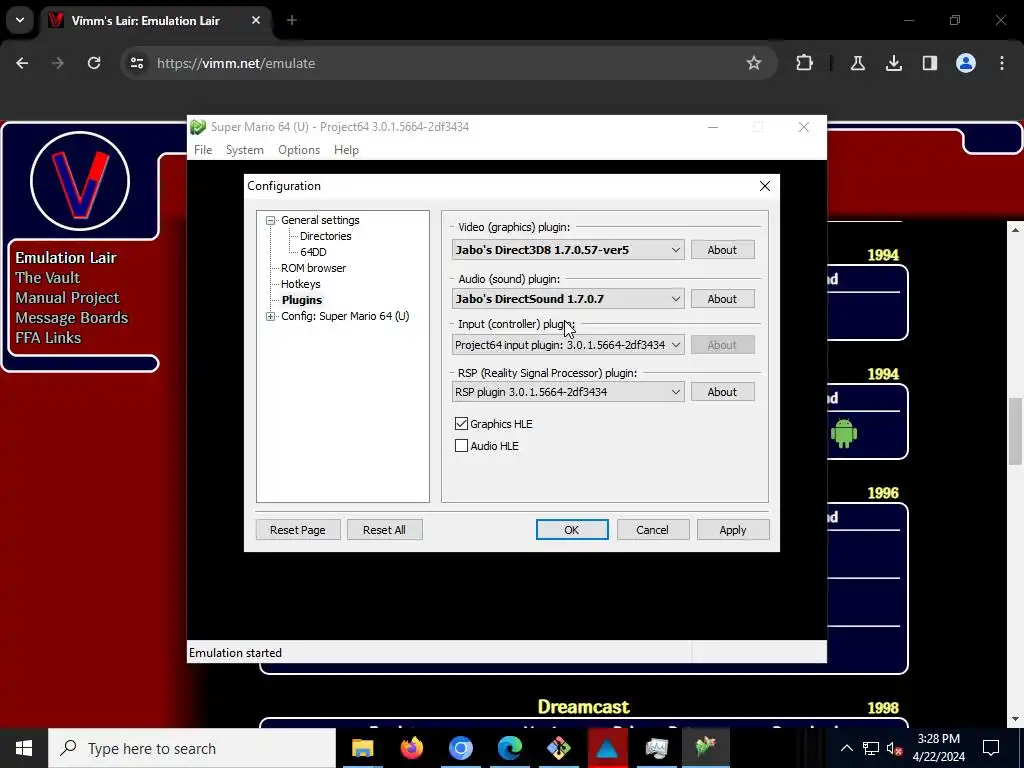This screenshot has height=768, width=1024.
Task: Open the System menu in Project64
Action: [245, 150]
